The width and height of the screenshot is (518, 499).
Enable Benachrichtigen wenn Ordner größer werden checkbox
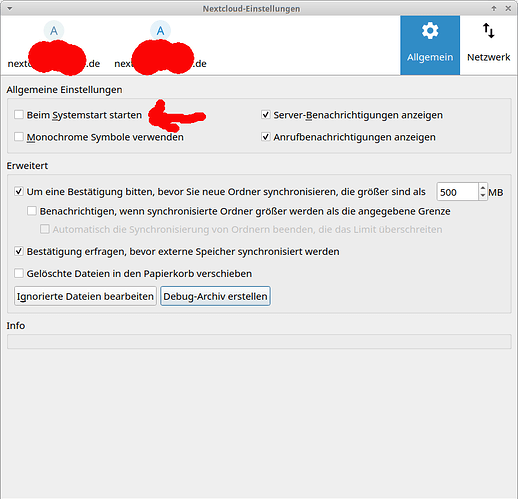coord(32,211)
